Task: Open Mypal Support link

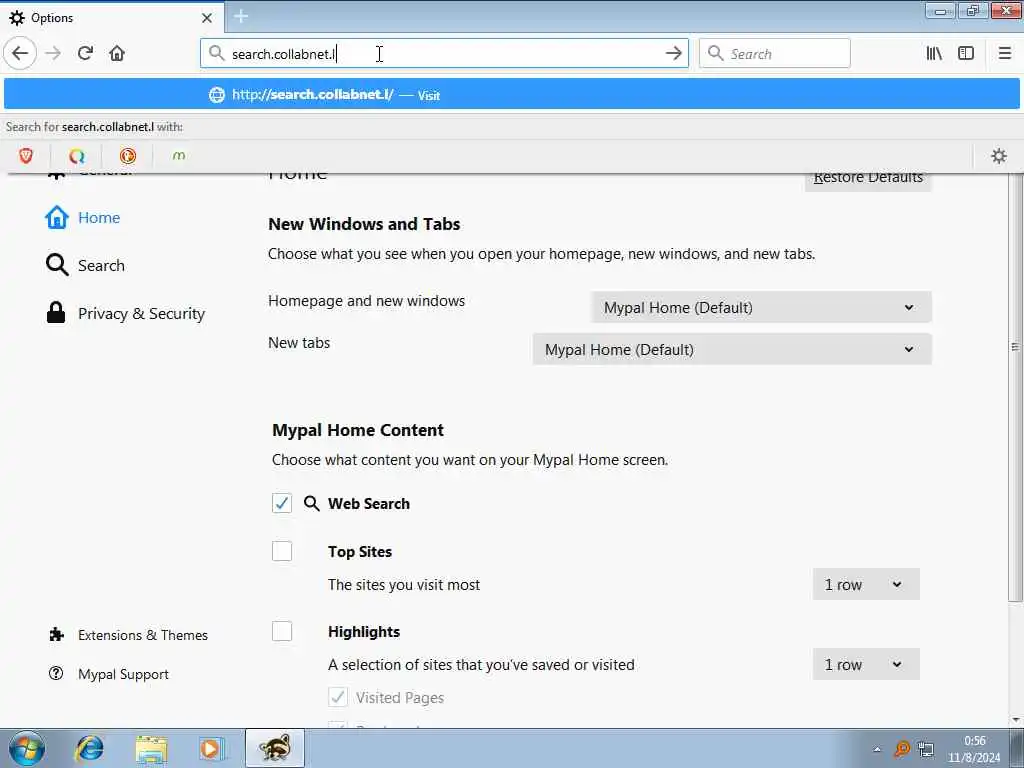Action: (109, 674)
